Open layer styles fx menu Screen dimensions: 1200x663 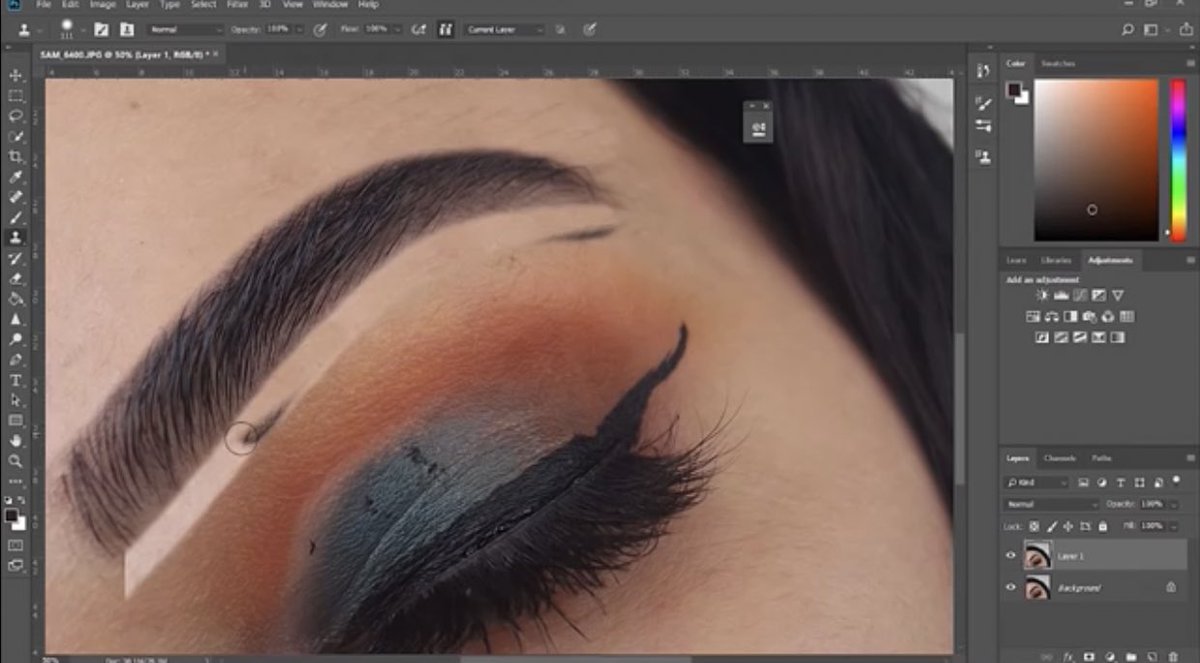pyautogui.click(x=1068, y=656)
